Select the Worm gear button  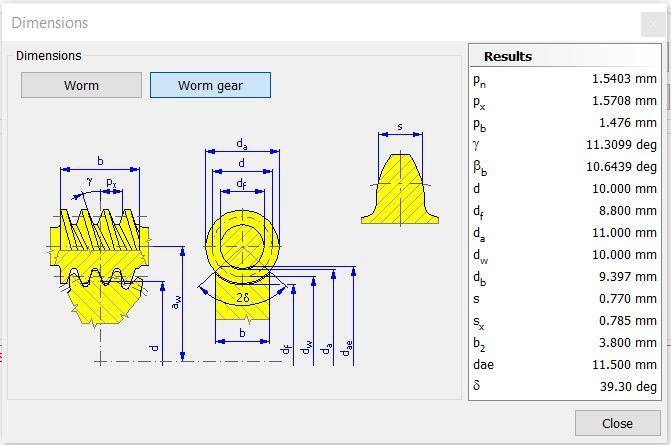coord(210,85)
